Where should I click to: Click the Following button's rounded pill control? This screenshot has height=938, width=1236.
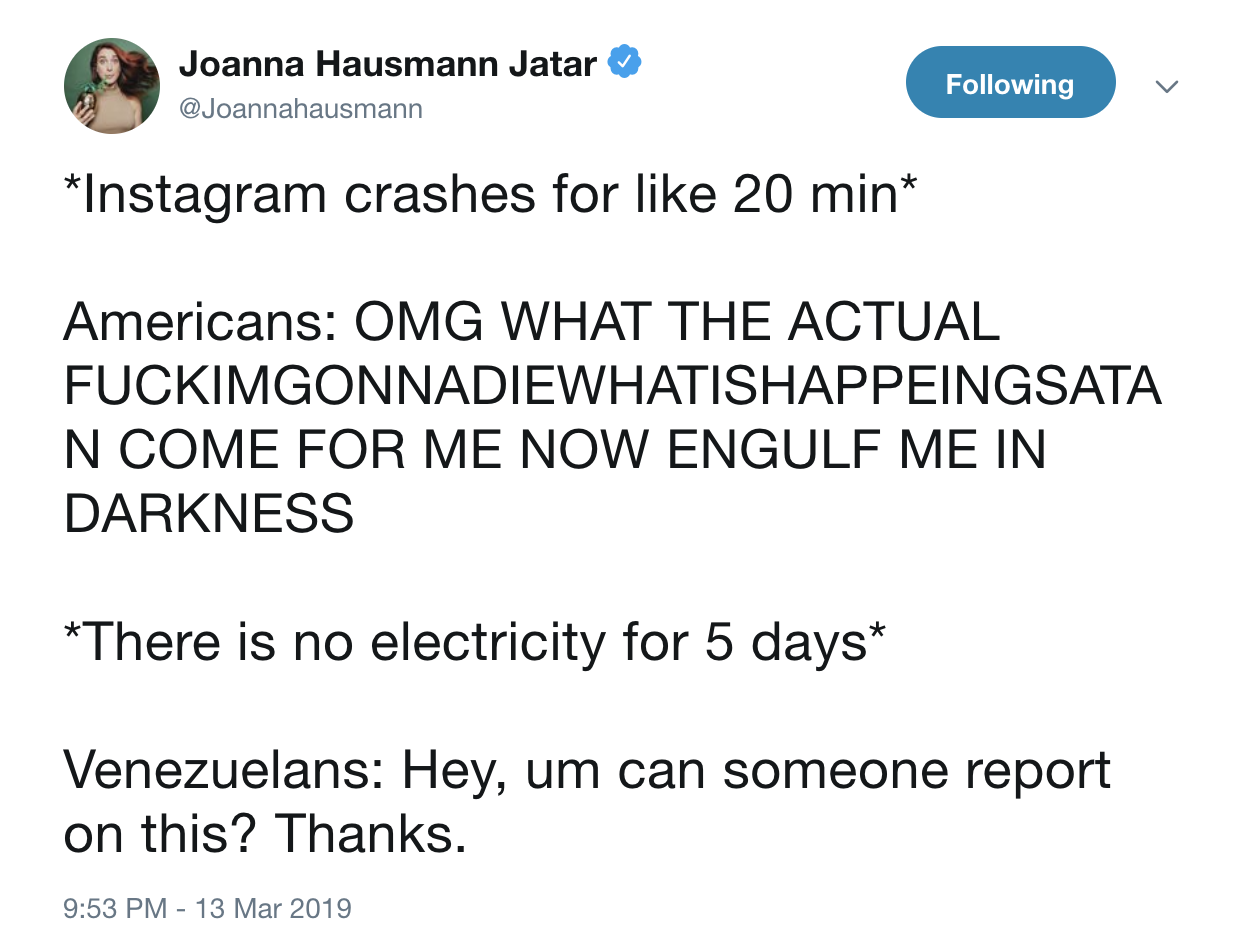coord(1010,83)
